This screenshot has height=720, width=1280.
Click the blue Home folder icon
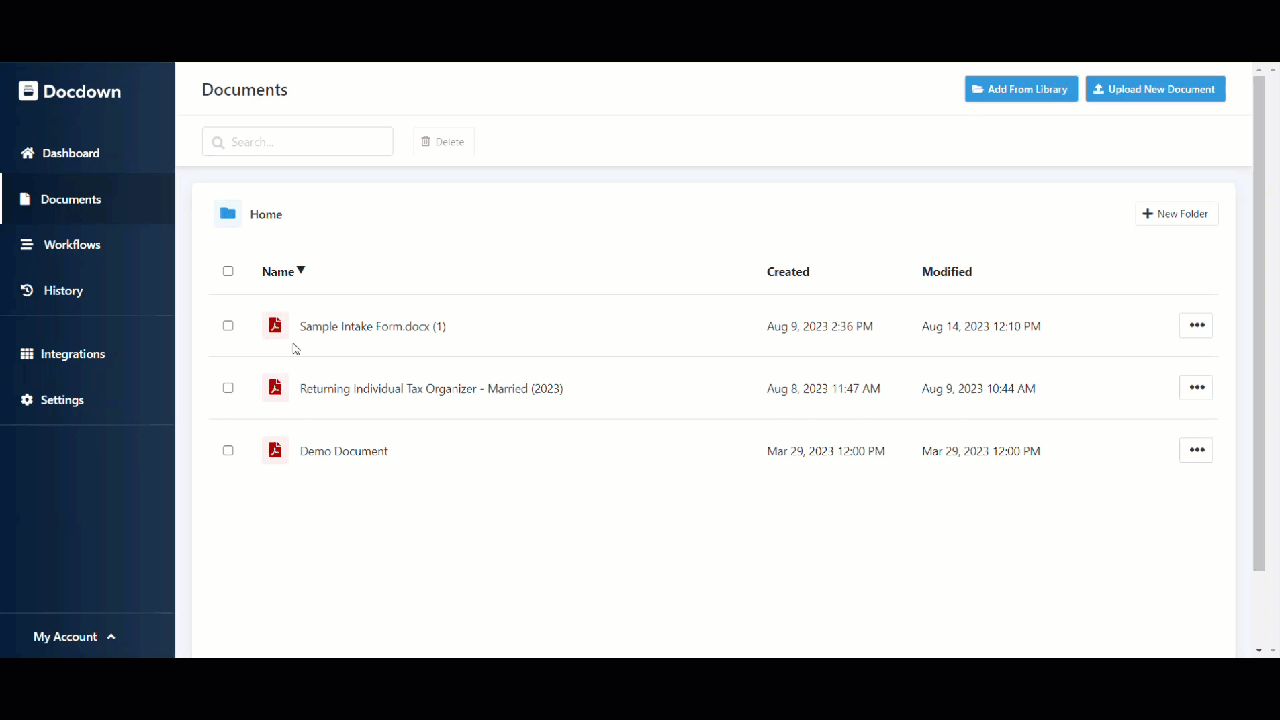click(228, 214)
